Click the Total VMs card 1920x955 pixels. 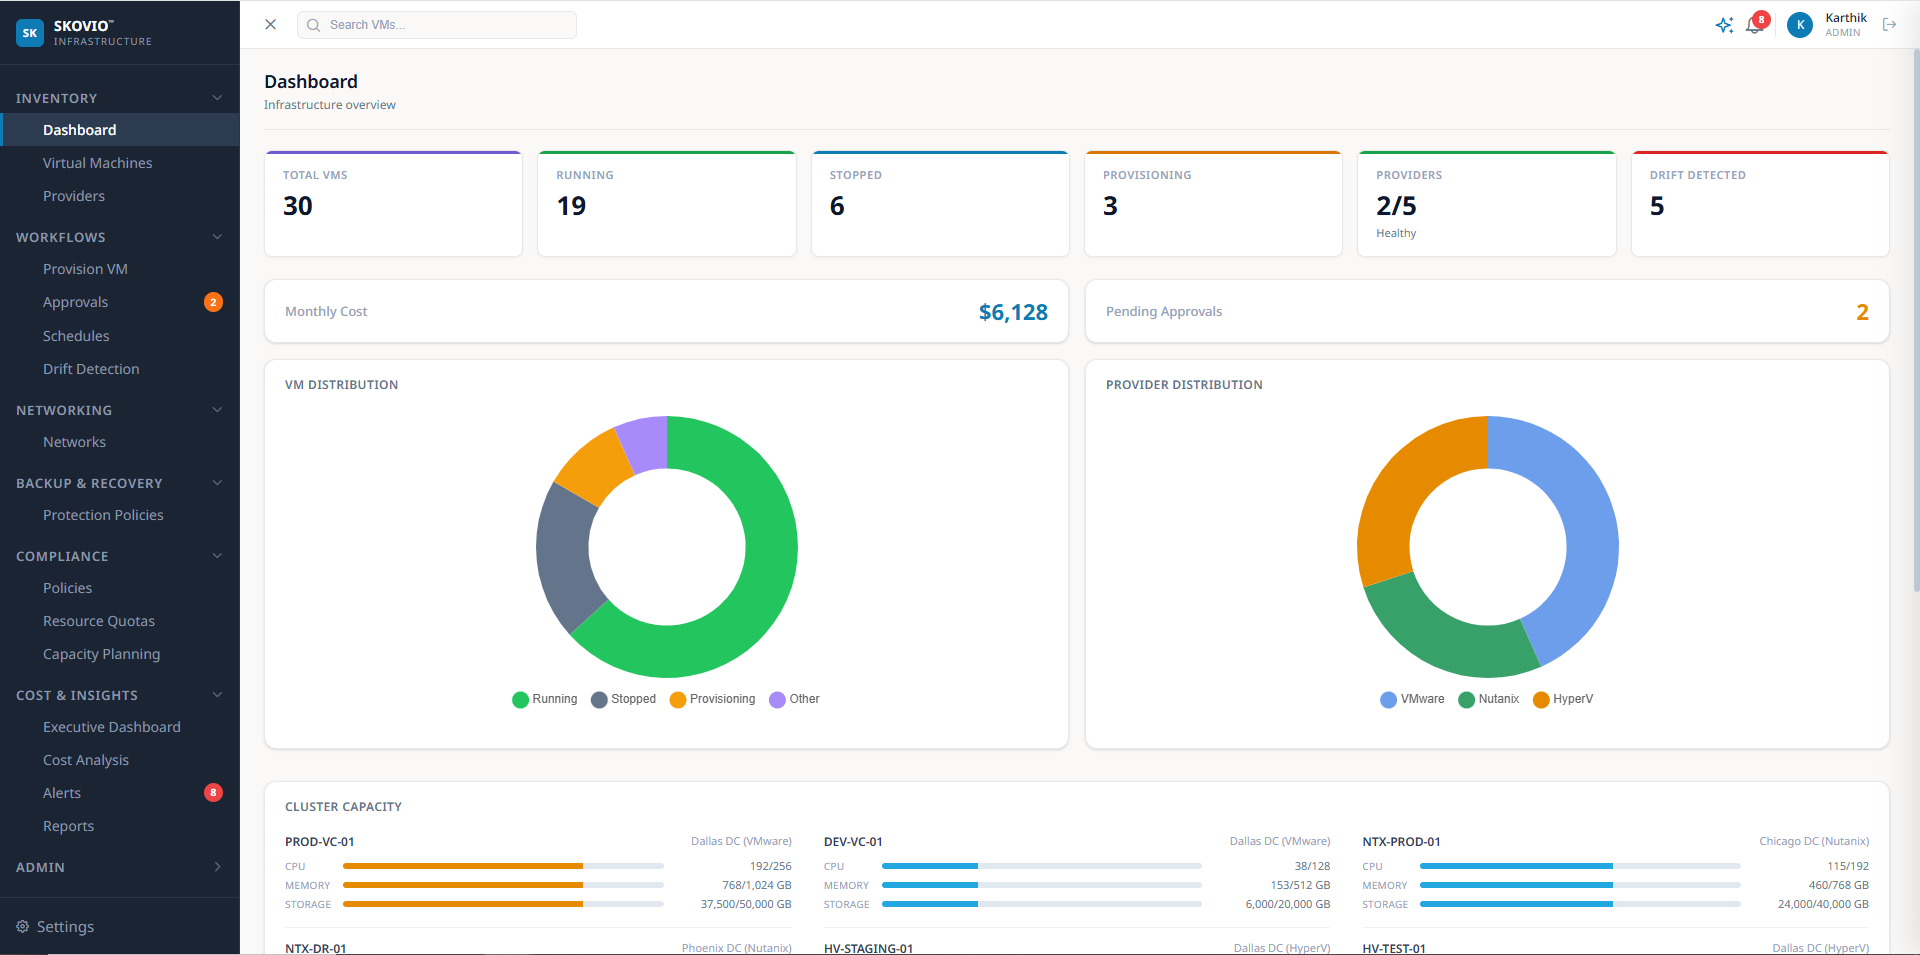tap(393, 204)
